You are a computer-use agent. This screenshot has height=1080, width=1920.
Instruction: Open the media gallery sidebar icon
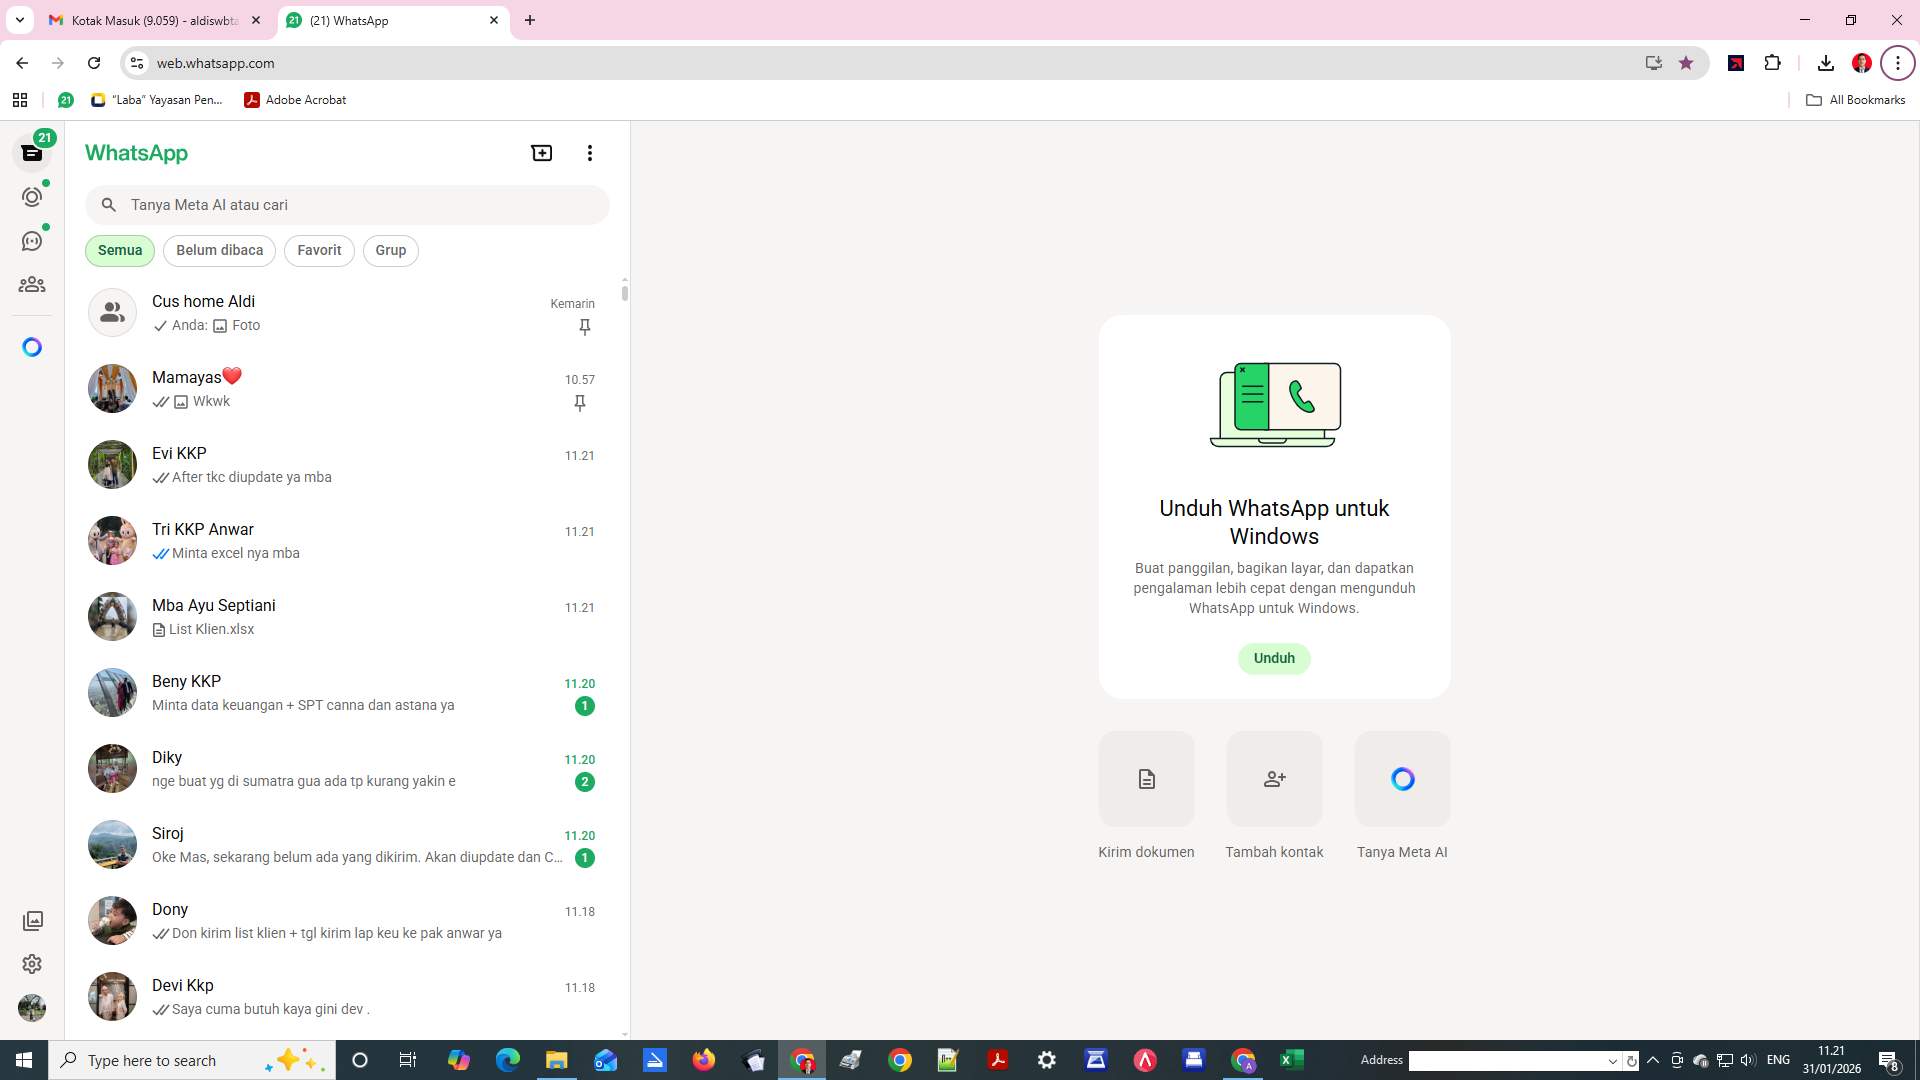point(32,920)
